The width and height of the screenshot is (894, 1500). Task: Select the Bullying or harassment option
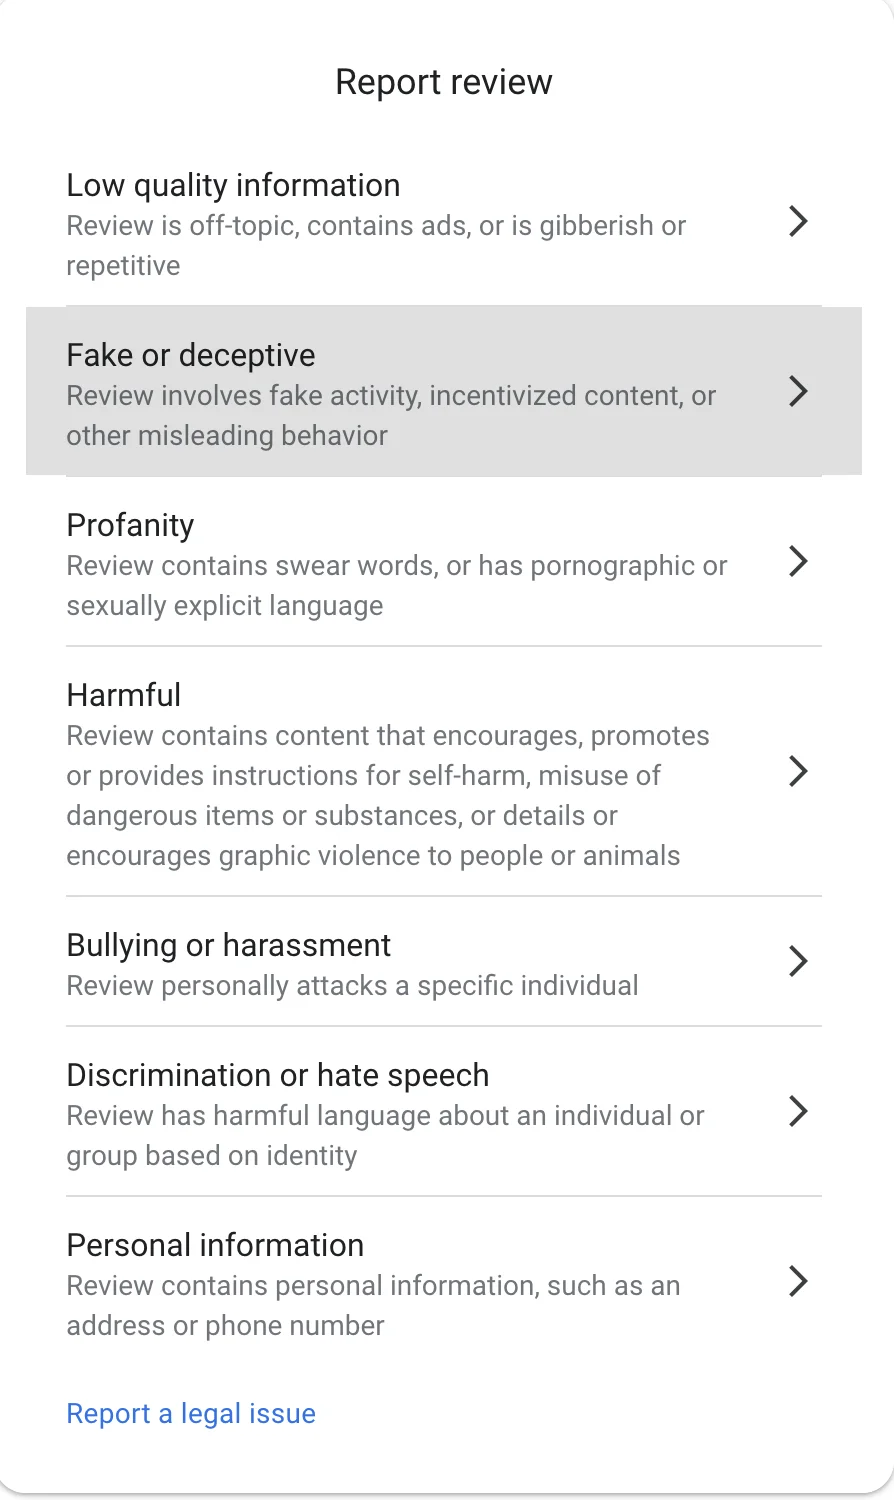tap(400, 961)
